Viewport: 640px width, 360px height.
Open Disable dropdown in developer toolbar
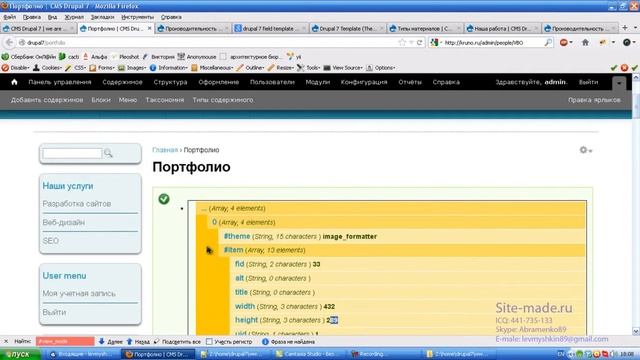(x=16, y=68)
